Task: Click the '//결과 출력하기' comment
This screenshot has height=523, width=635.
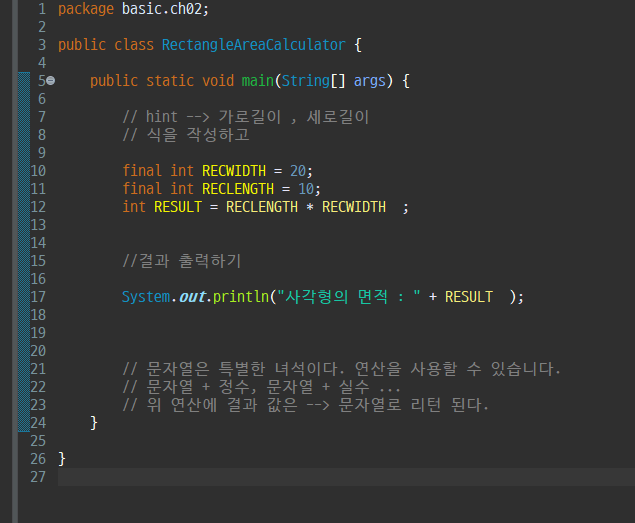Action: click(x=182, y=260)
